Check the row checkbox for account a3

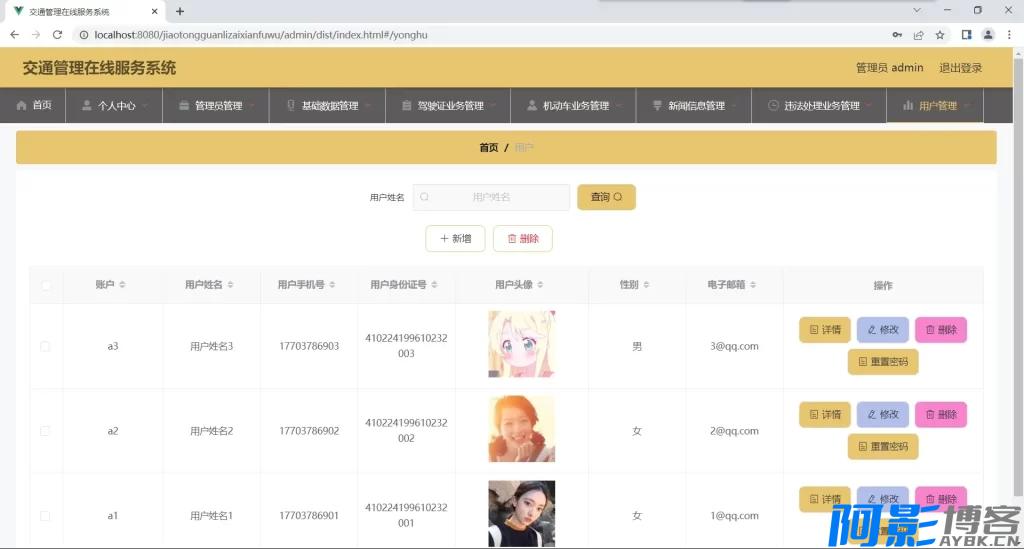tap(45, 346)
